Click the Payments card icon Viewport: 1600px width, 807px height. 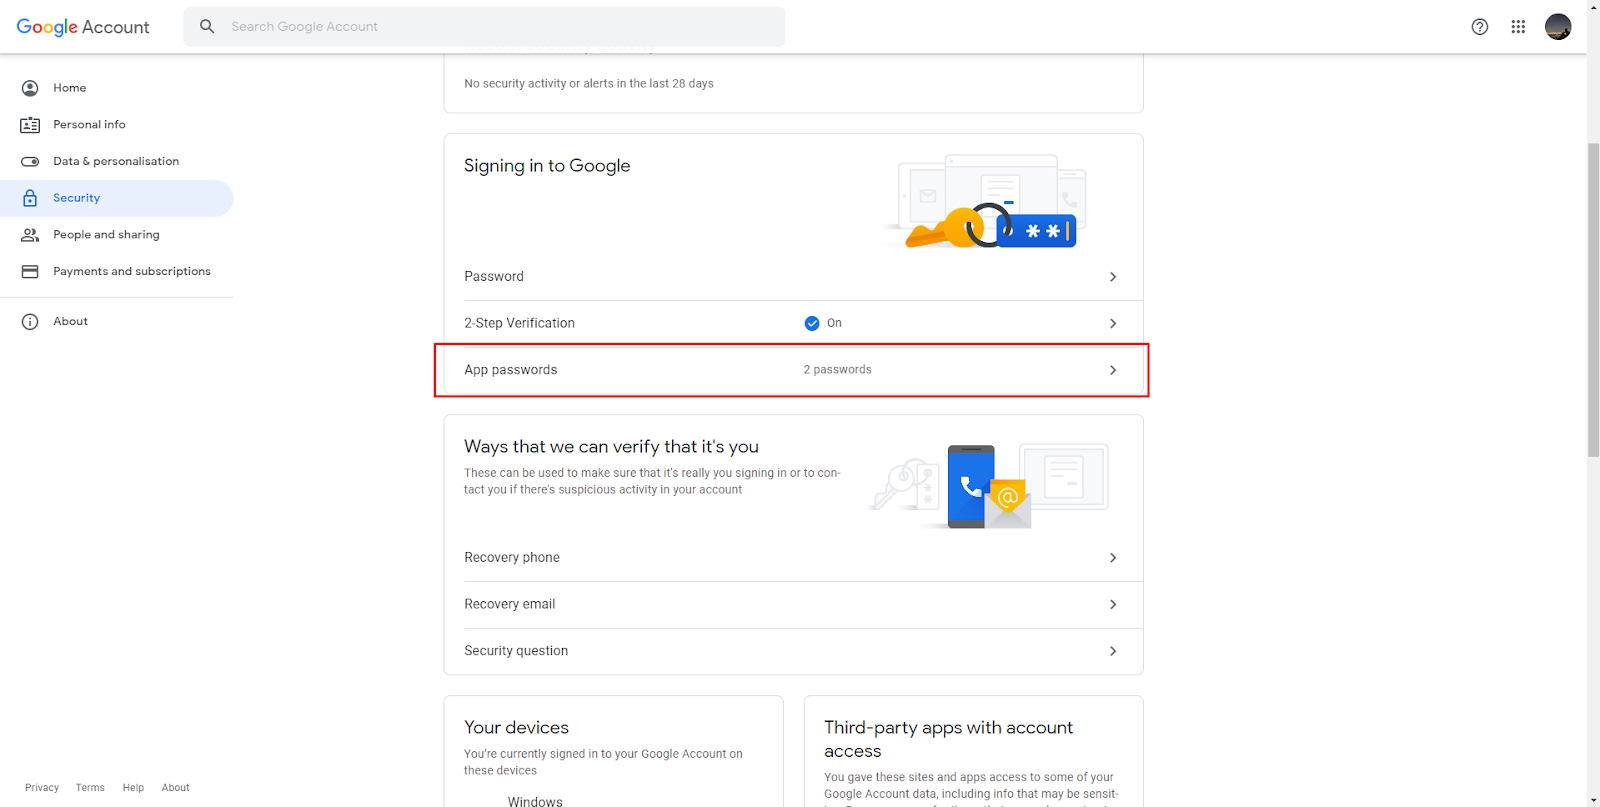coord(30,271)
